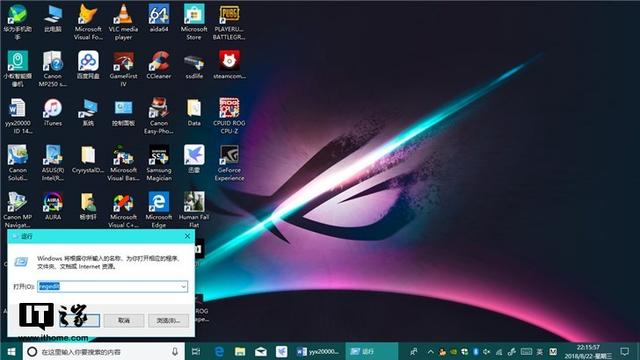Select the AURA desktop shortcut
This screenshot has height=360, width=640.
click(x=53, y=206)
